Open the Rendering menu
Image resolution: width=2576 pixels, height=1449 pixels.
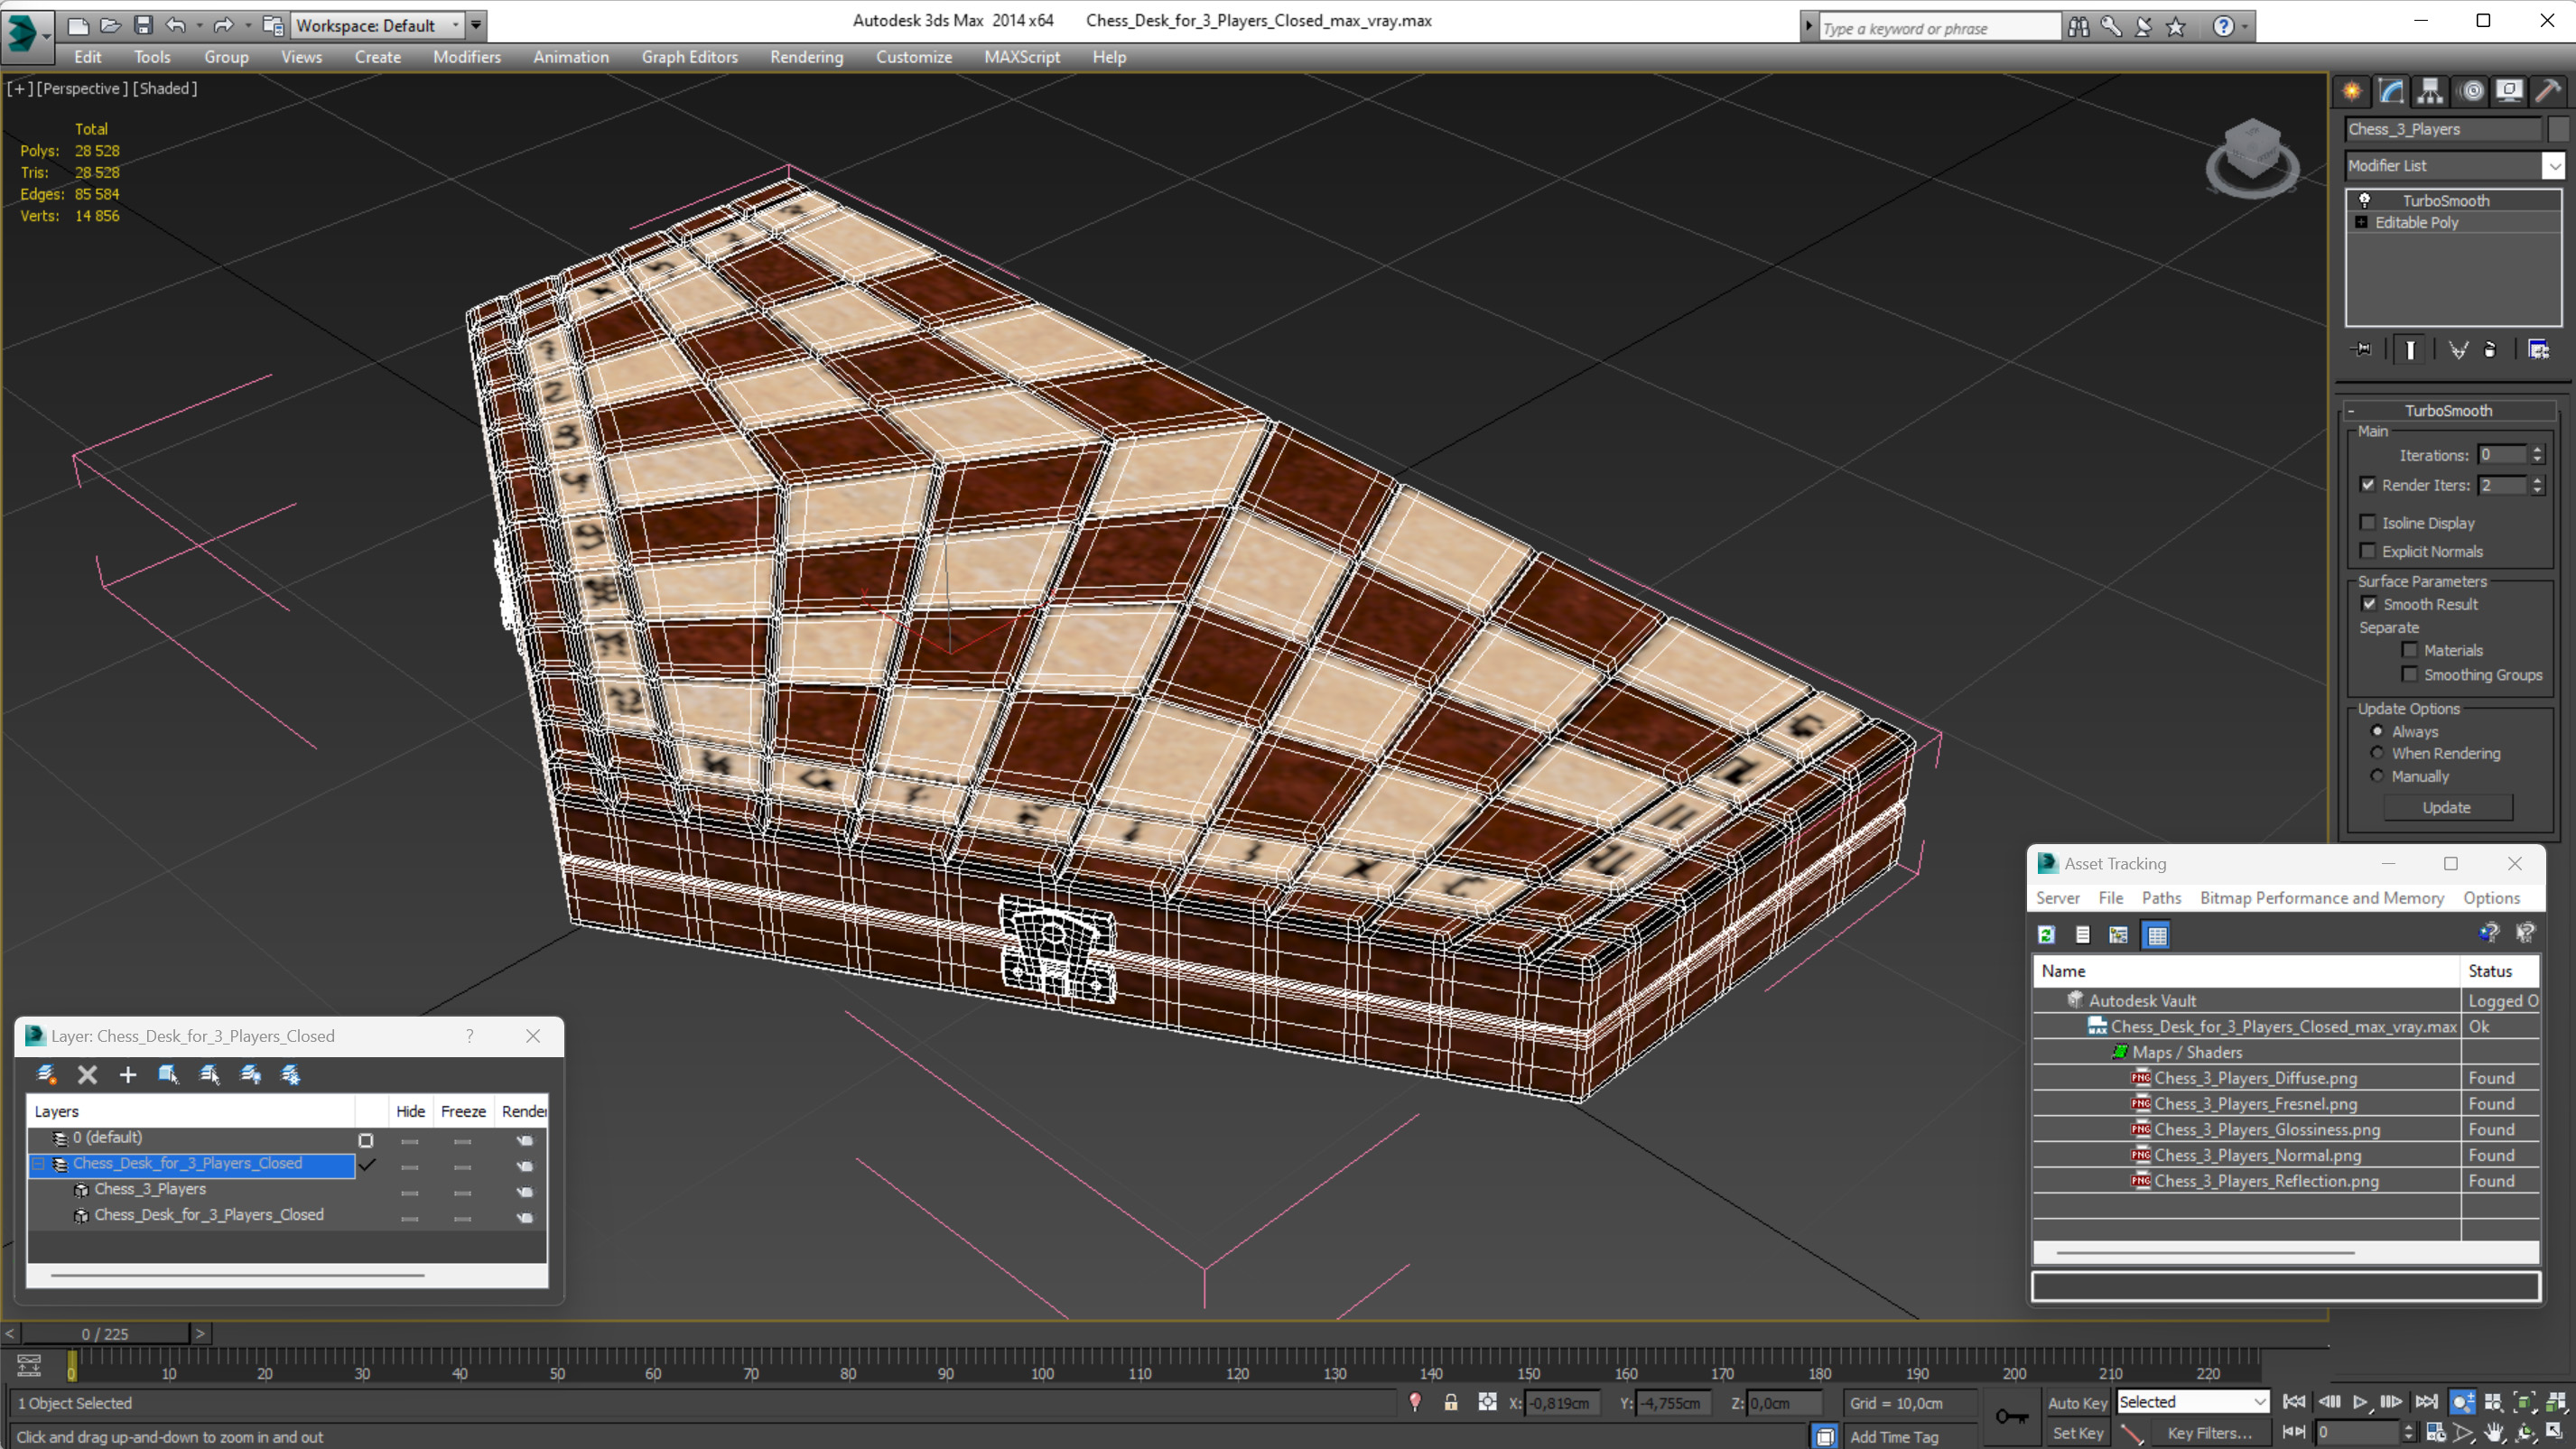click(806, 57)
